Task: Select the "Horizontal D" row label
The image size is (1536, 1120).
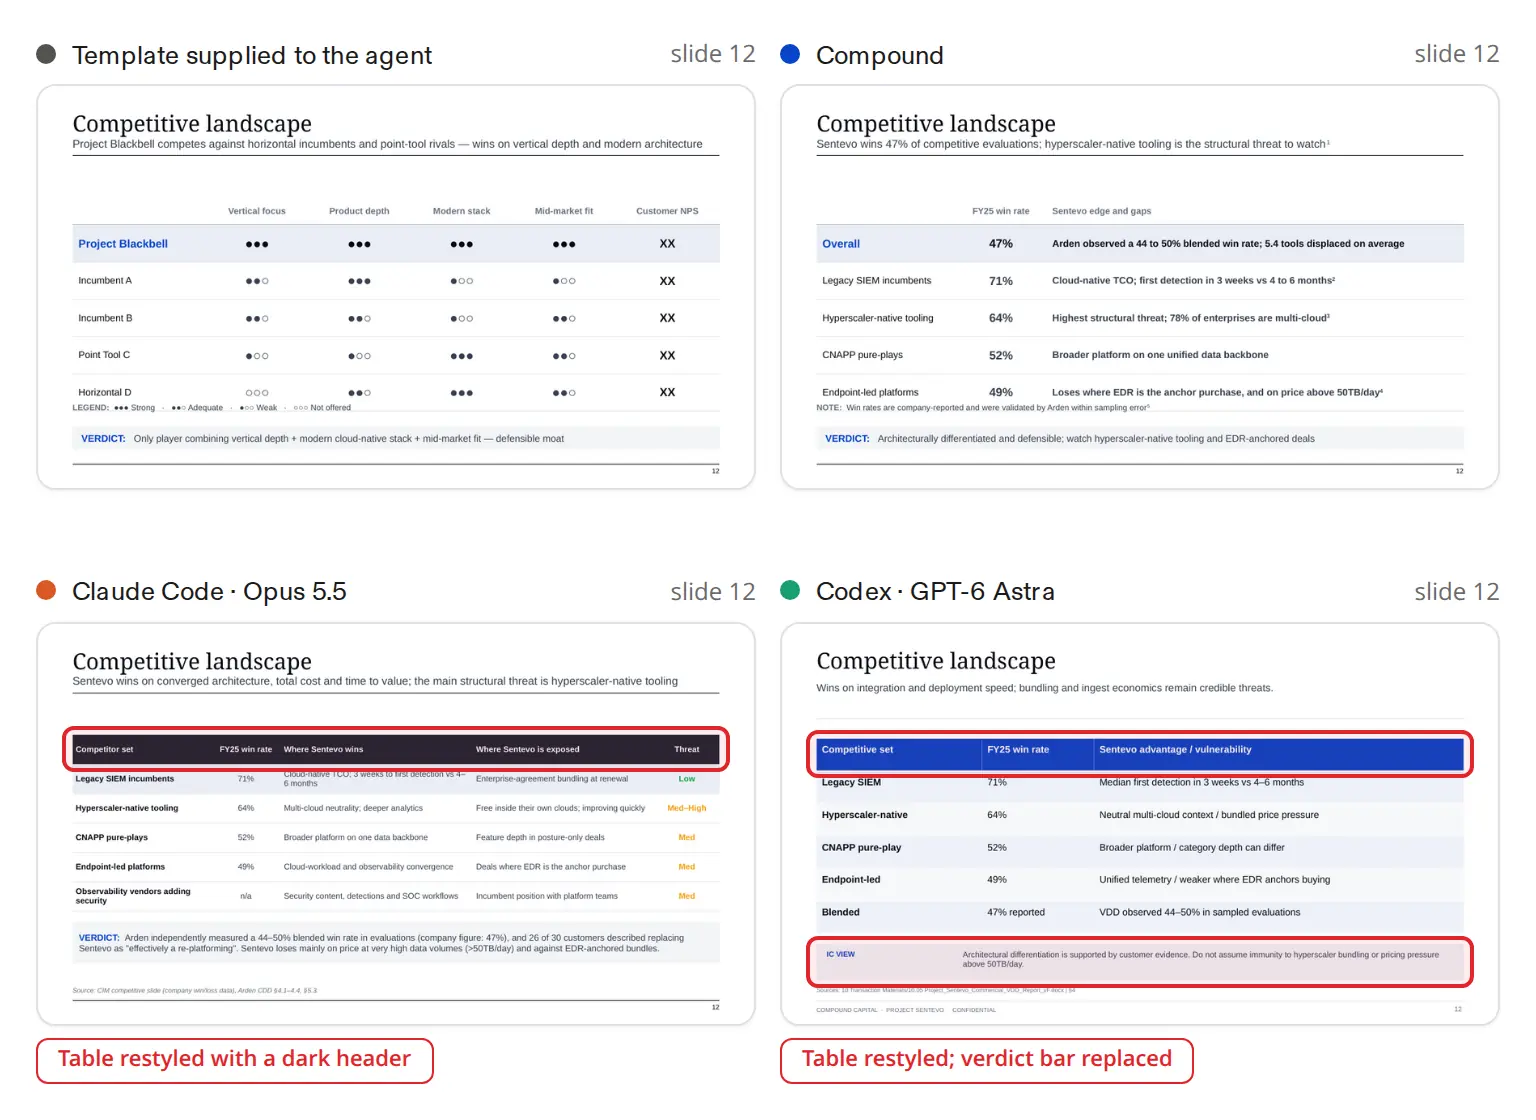Action: pos(105,393)
